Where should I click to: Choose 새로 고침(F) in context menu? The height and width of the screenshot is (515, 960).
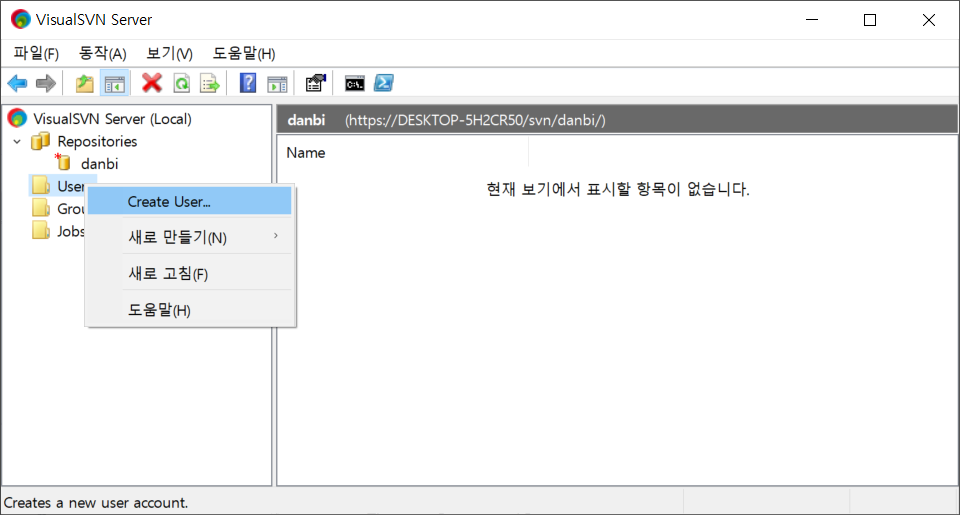(189, 273)
